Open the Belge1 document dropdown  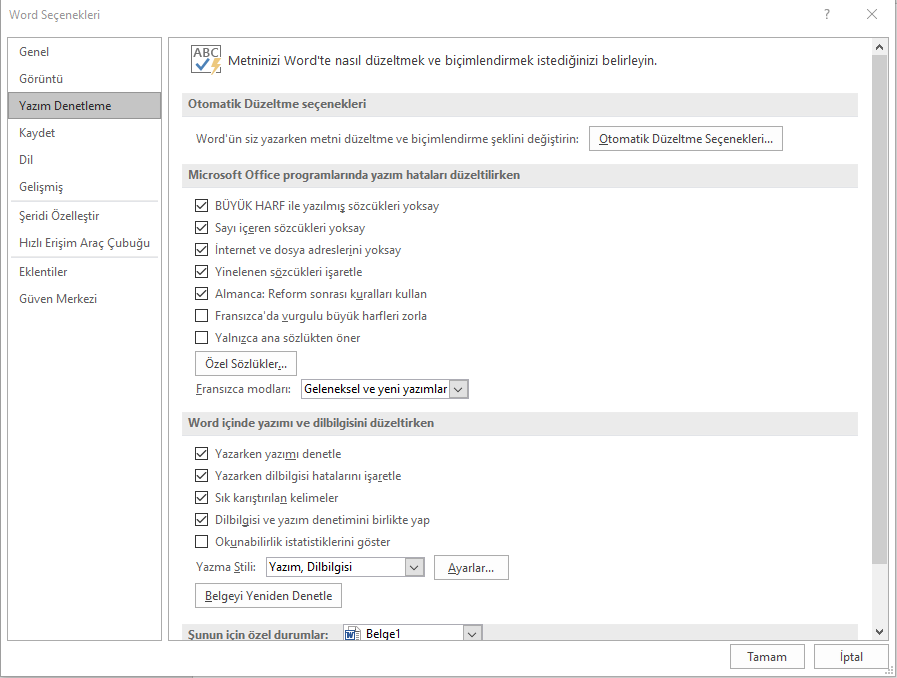click(472, 634)
